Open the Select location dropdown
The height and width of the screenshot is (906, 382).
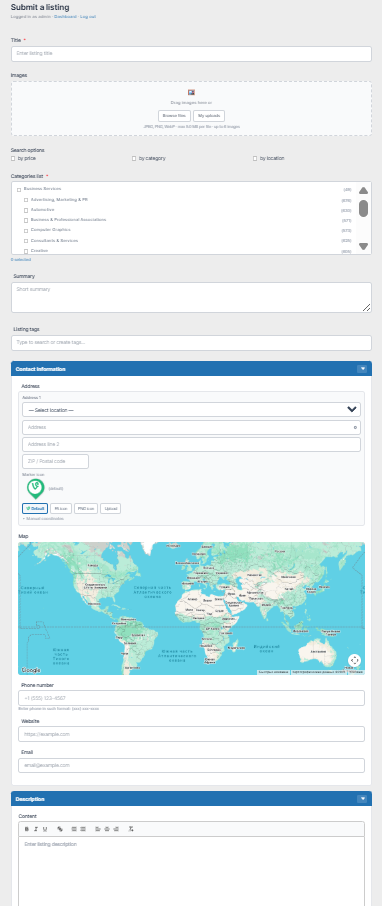[191, 410]
